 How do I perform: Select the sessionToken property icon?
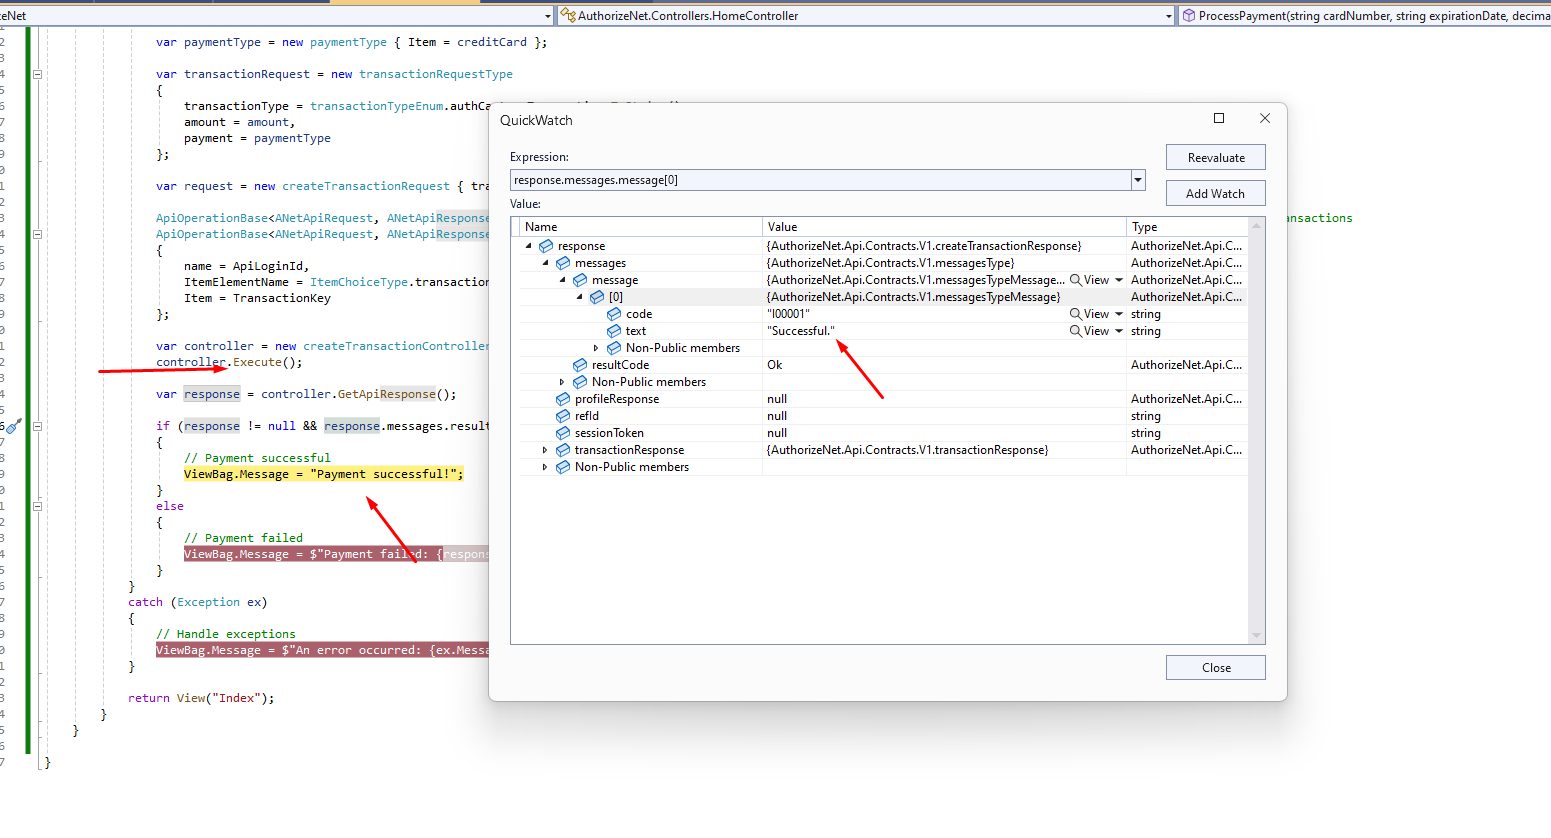563,433
